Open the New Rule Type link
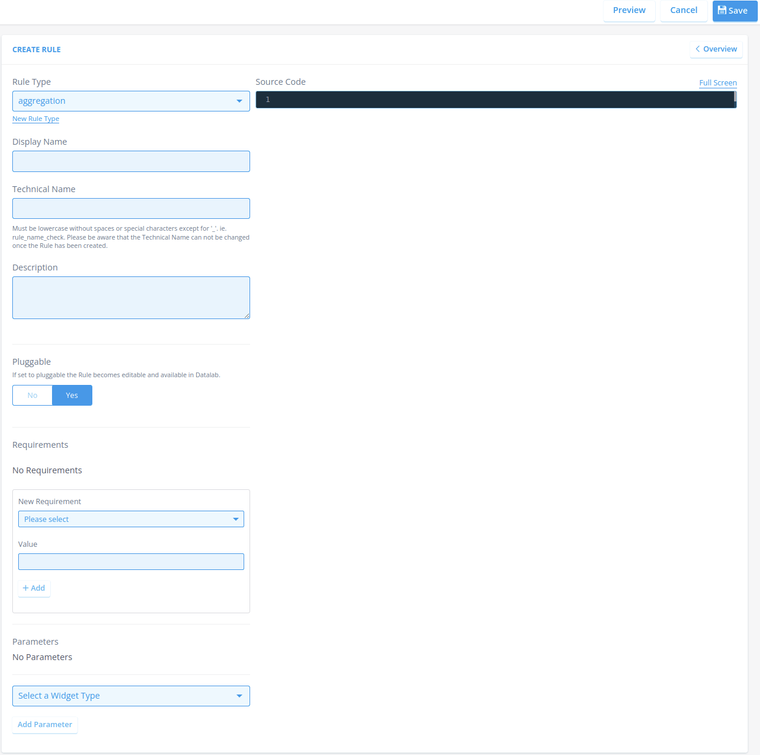Image resolution: width=760 pixels, height=755 pixels. [35, 119]
